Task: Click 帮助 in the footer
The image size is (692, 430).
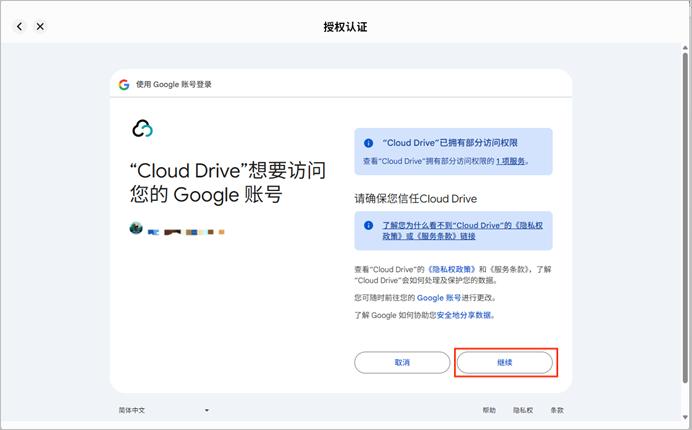Action: [x=488, y=410]
